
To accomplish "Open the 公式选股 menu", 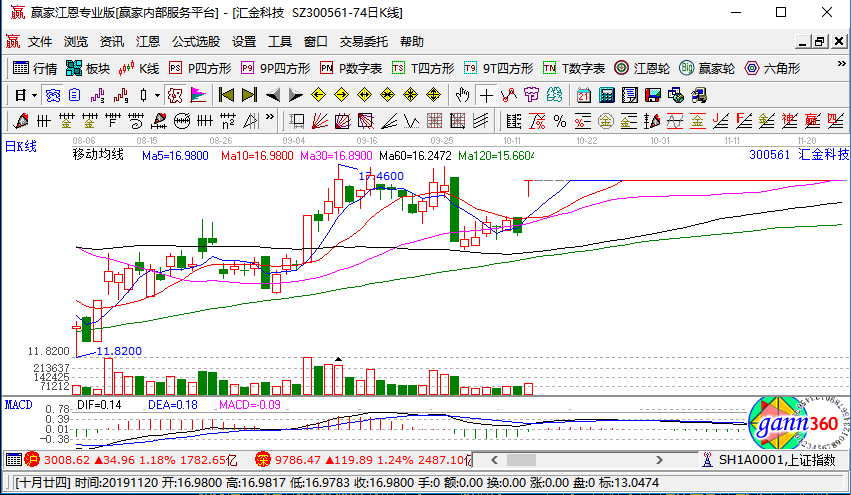I will tap(196, 42).
